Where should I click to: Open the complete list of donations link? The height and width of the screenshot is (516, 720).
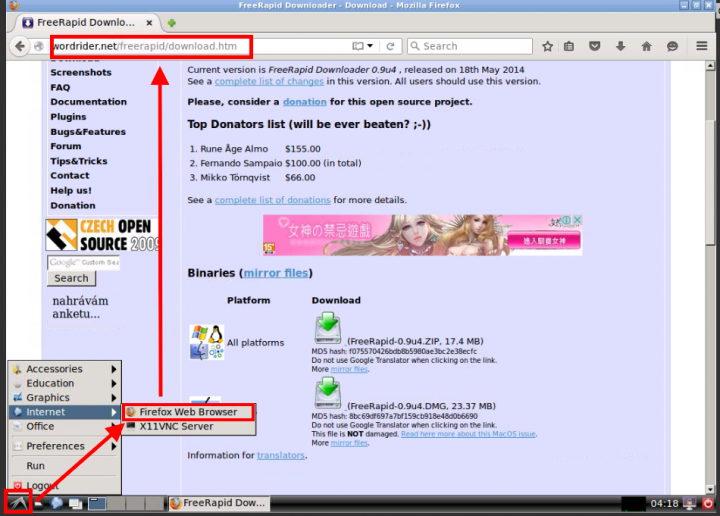[272, 200]
